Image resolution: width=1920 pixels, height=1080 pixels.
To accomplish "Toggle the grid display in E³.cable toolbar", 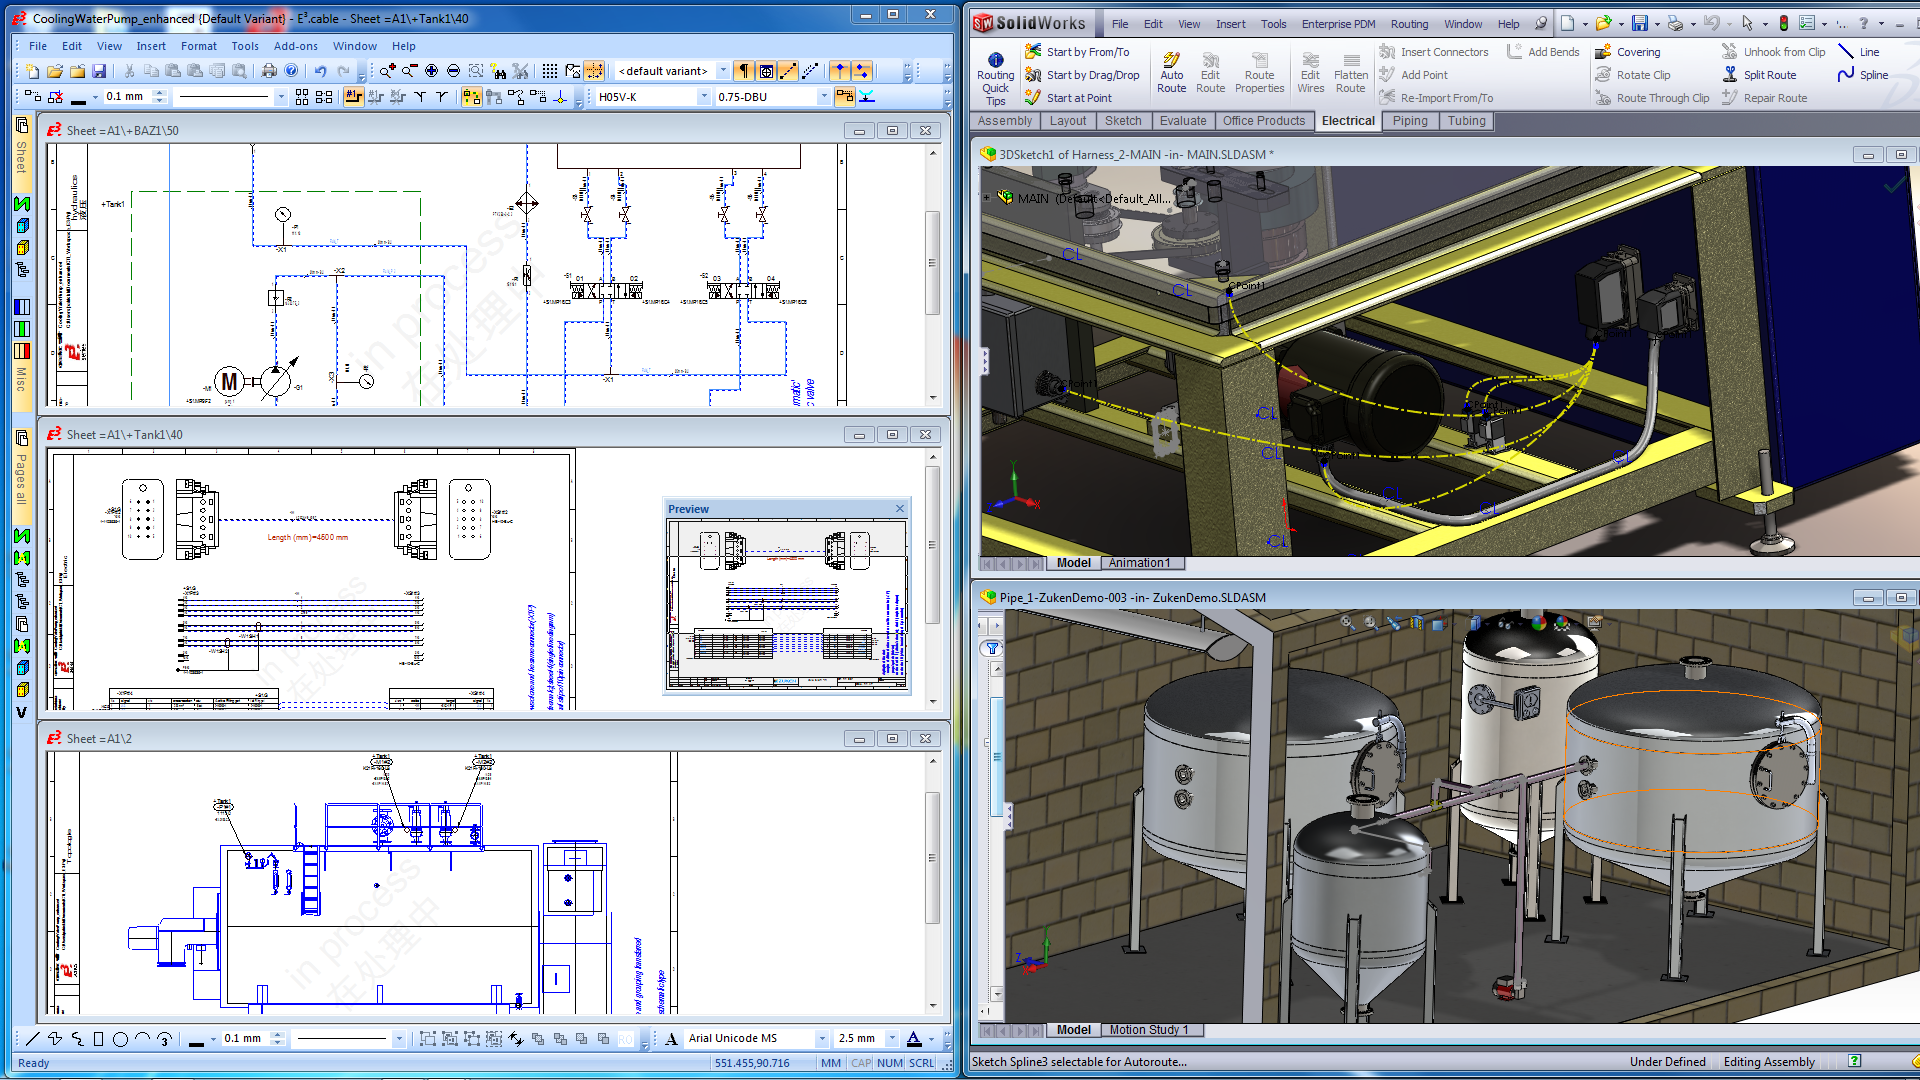I will click(x=549, y=71).
